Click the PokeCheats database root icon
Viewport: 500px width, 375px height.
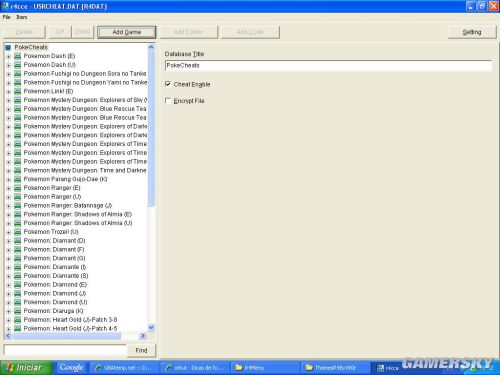(9, 48)
